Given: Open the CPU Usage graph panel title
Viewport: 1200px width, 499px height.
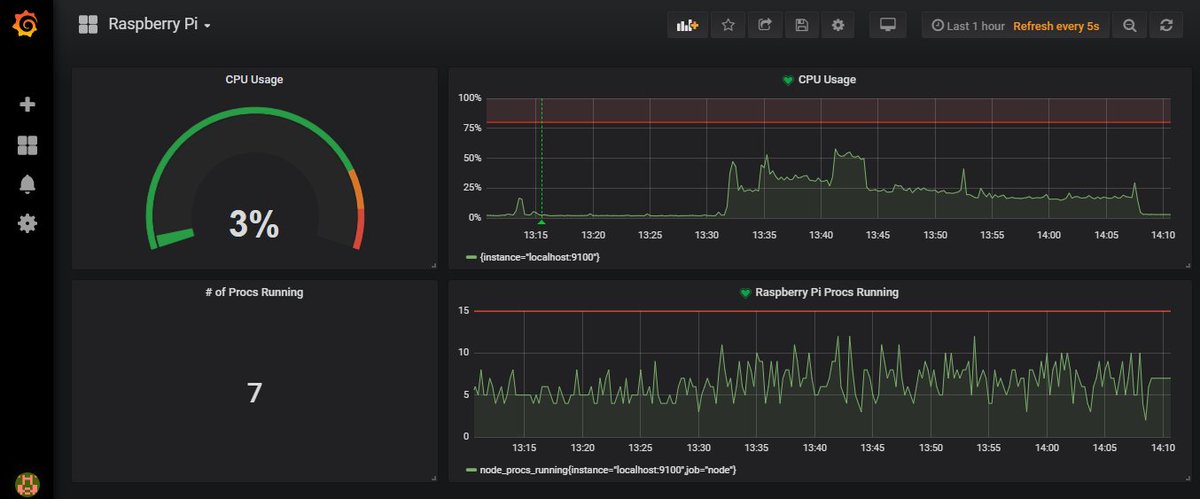Looking at the screenshot, I should pyautogui.click(x=827, y=79).
